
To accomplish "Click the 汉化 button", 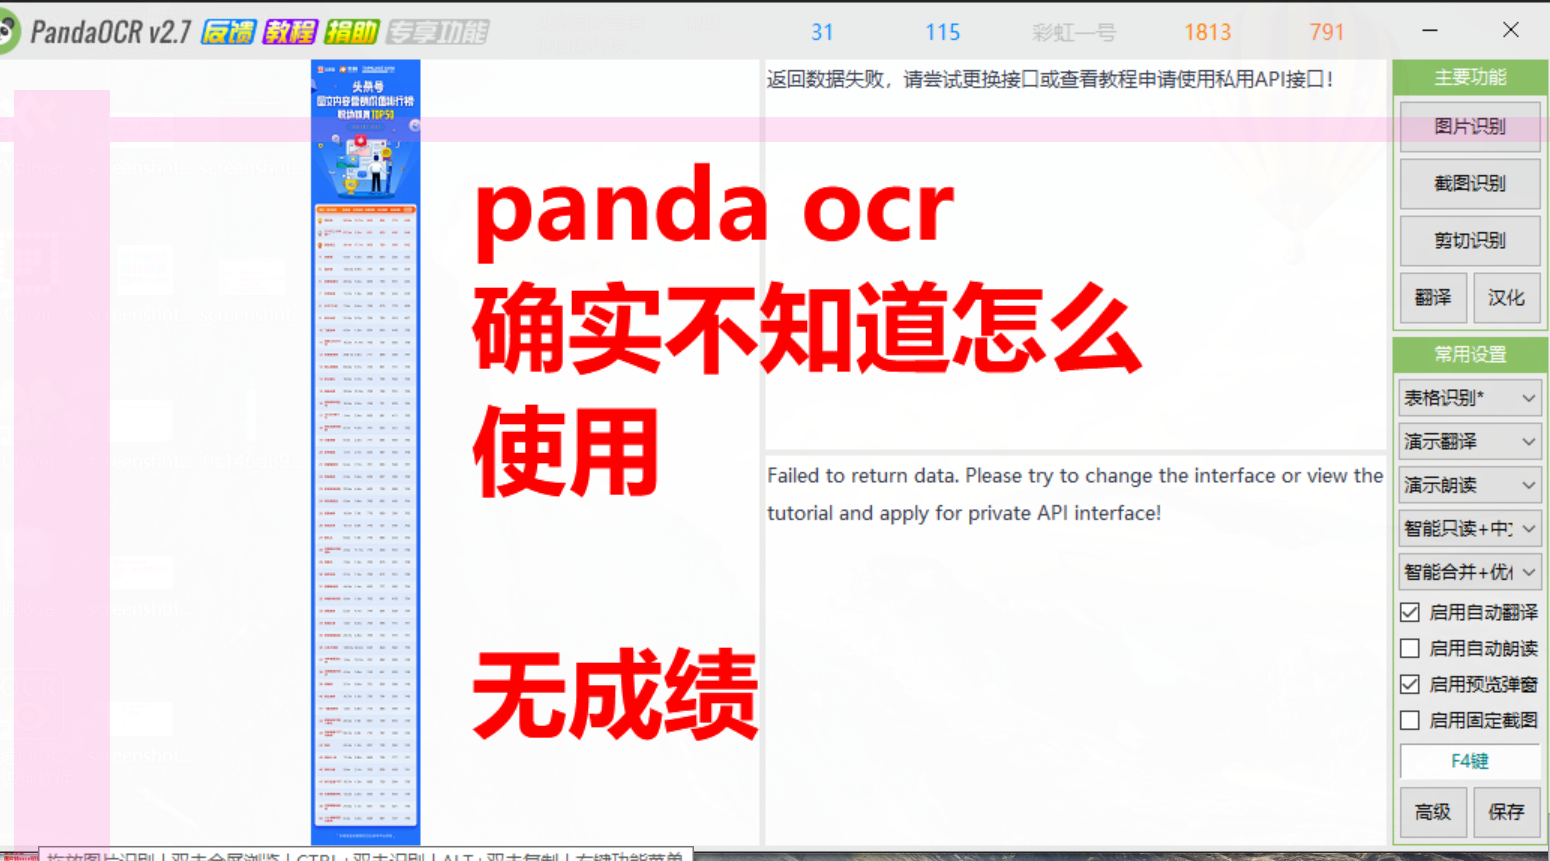I will click(x=1506, y=297).
